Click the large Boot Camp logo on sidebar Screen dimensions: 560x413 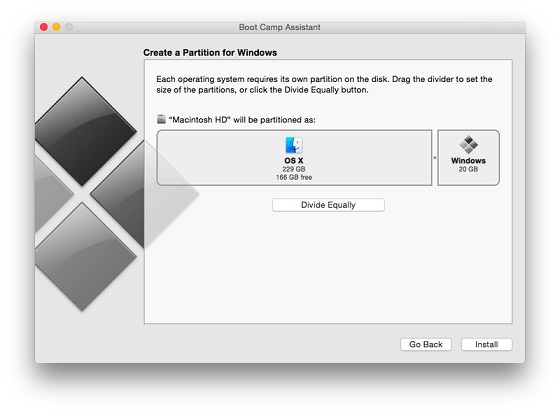pyautogui.click(x=107, y=194)
